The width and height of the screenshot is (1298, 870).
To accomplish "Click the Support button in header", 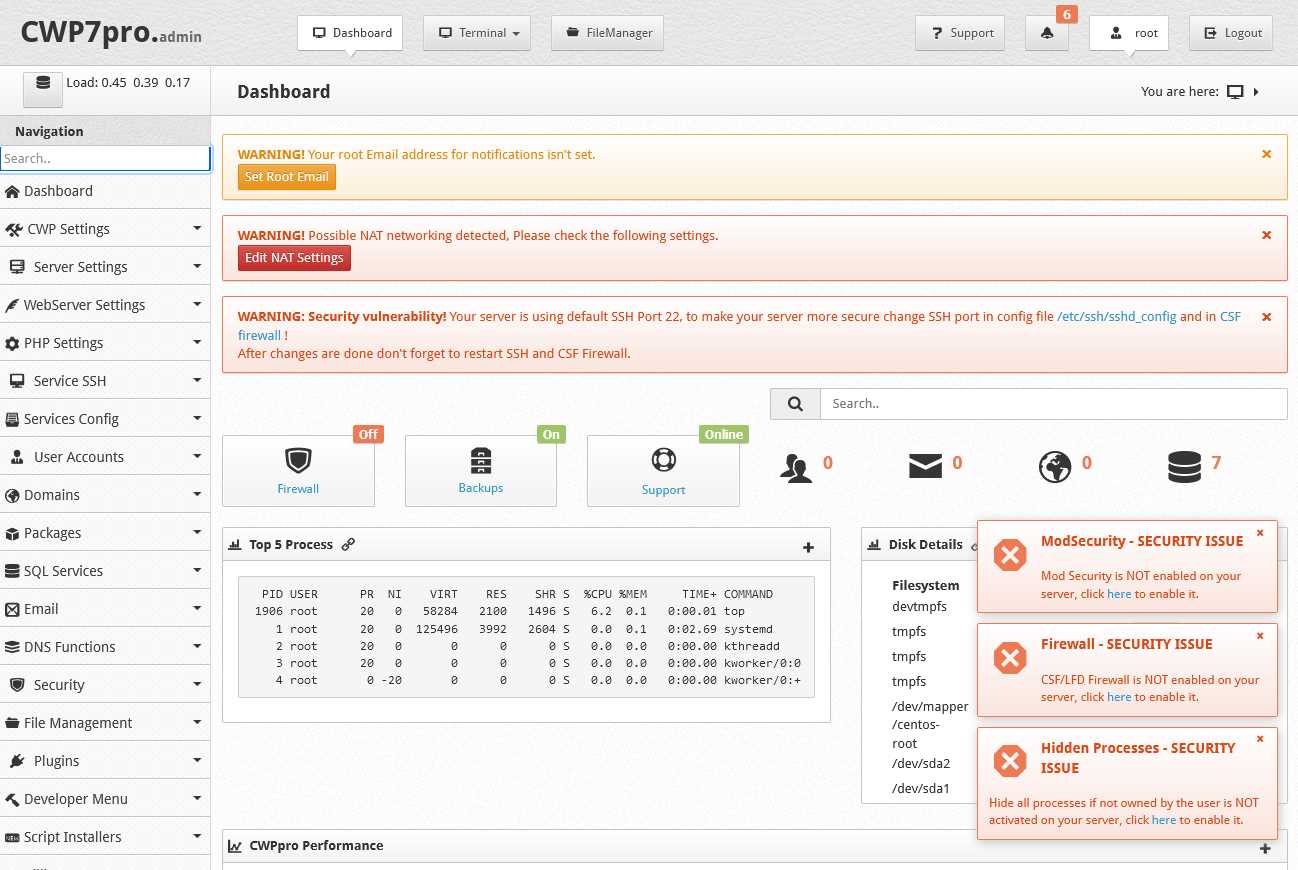I will coord(961,33).
